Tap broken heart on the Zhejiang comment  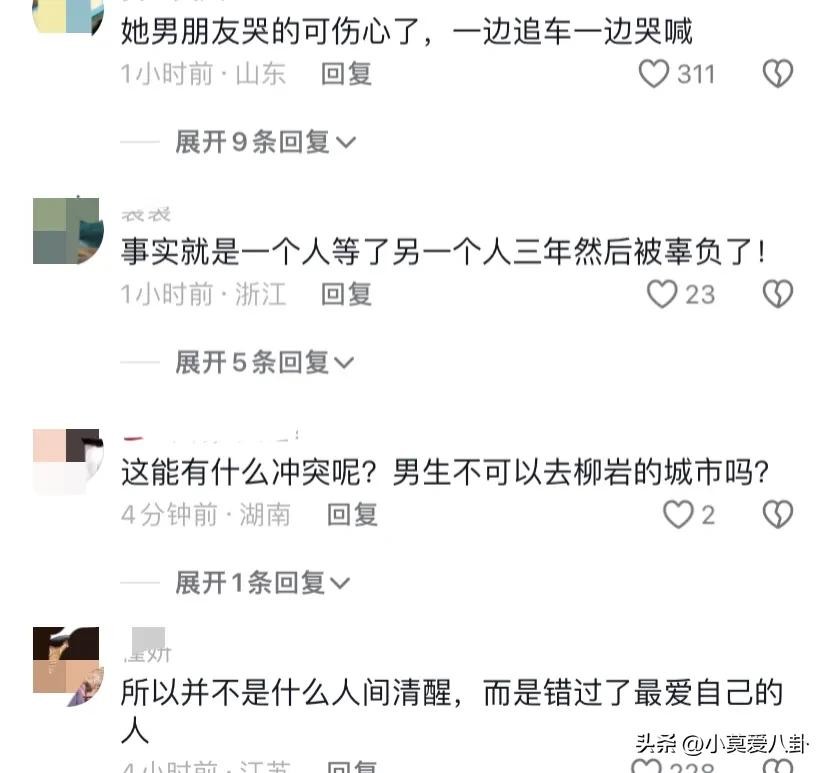point(778,294)
